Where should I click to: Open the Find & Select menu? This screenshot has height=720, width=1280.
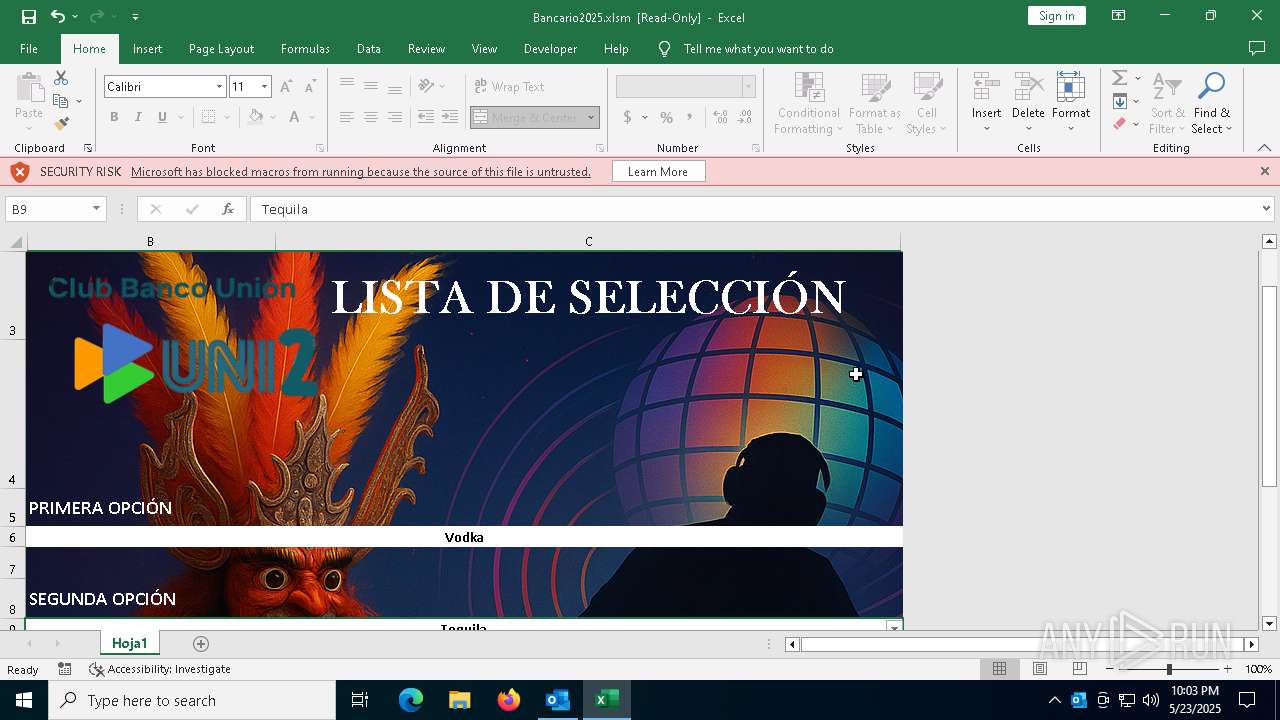tap(1212, 103)
